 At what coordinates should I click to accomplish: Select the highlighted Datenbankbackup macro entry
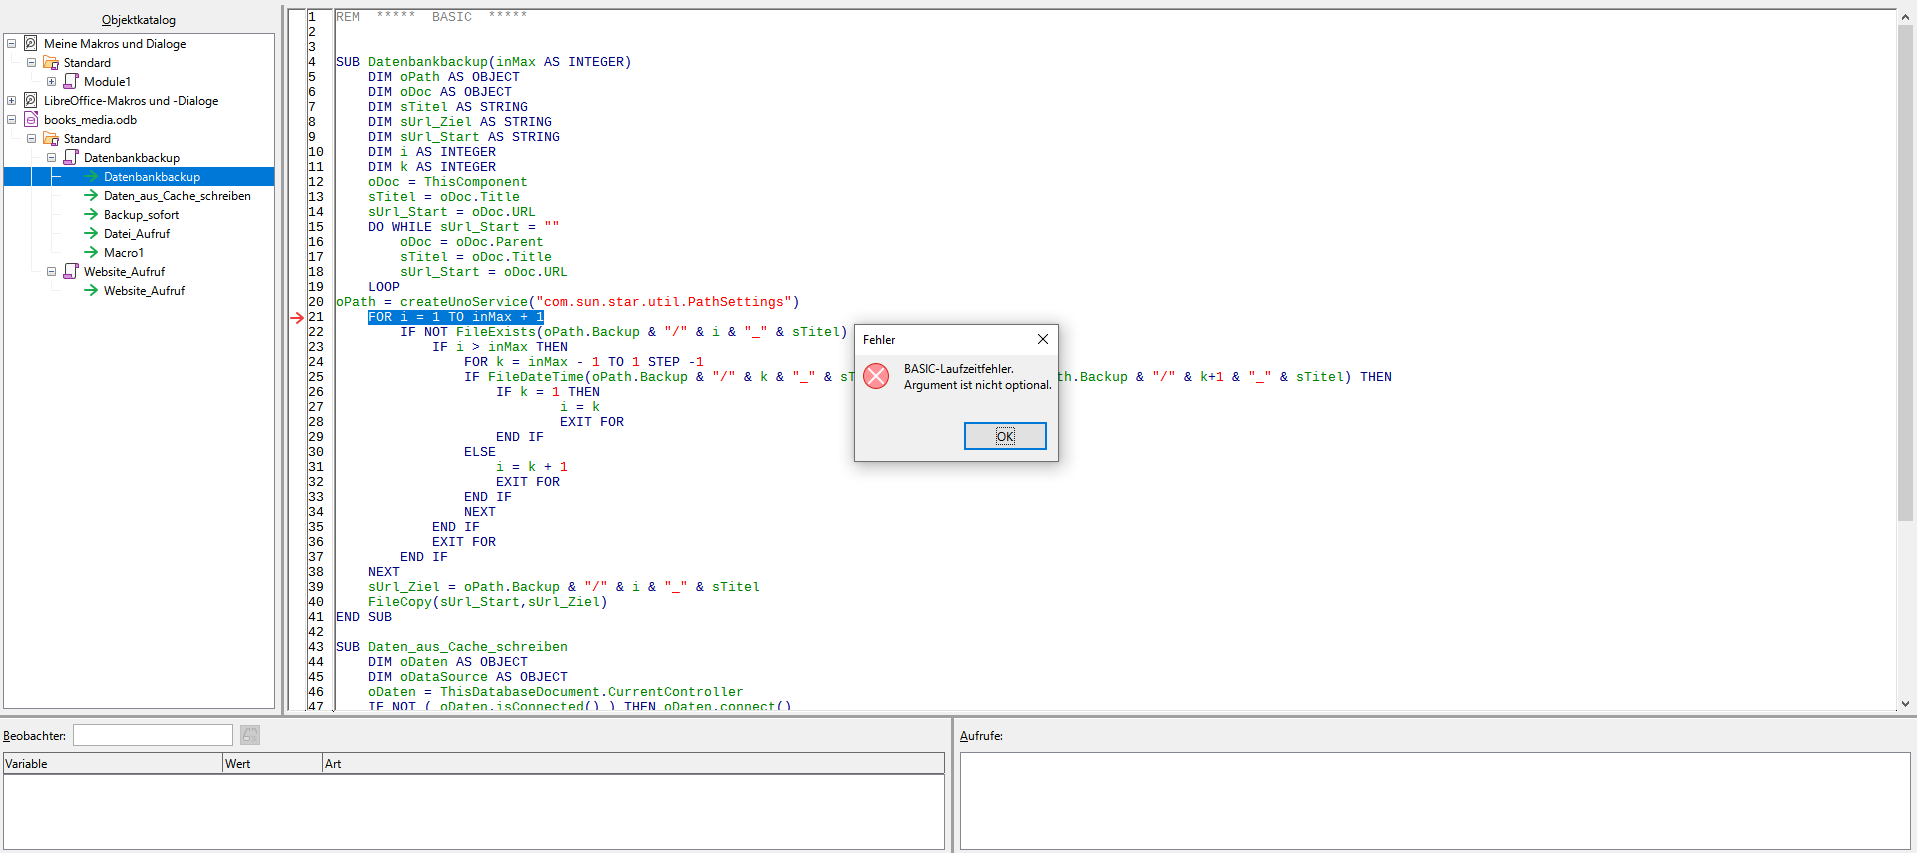152,177
